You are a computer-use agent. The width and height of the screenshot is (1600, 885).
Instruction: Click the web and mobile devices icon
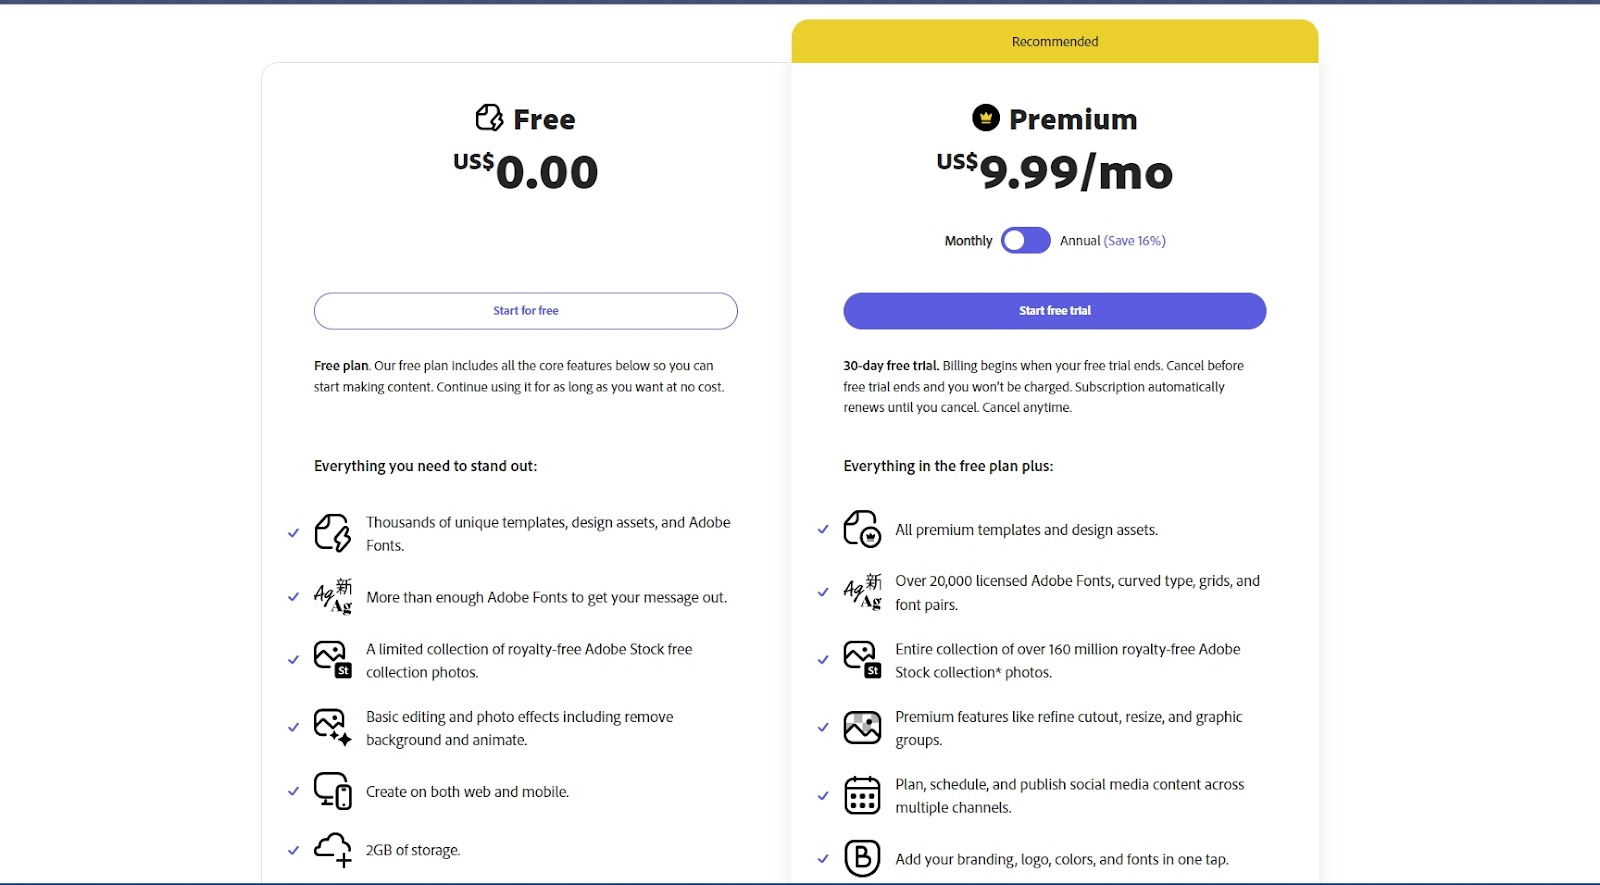333,791
